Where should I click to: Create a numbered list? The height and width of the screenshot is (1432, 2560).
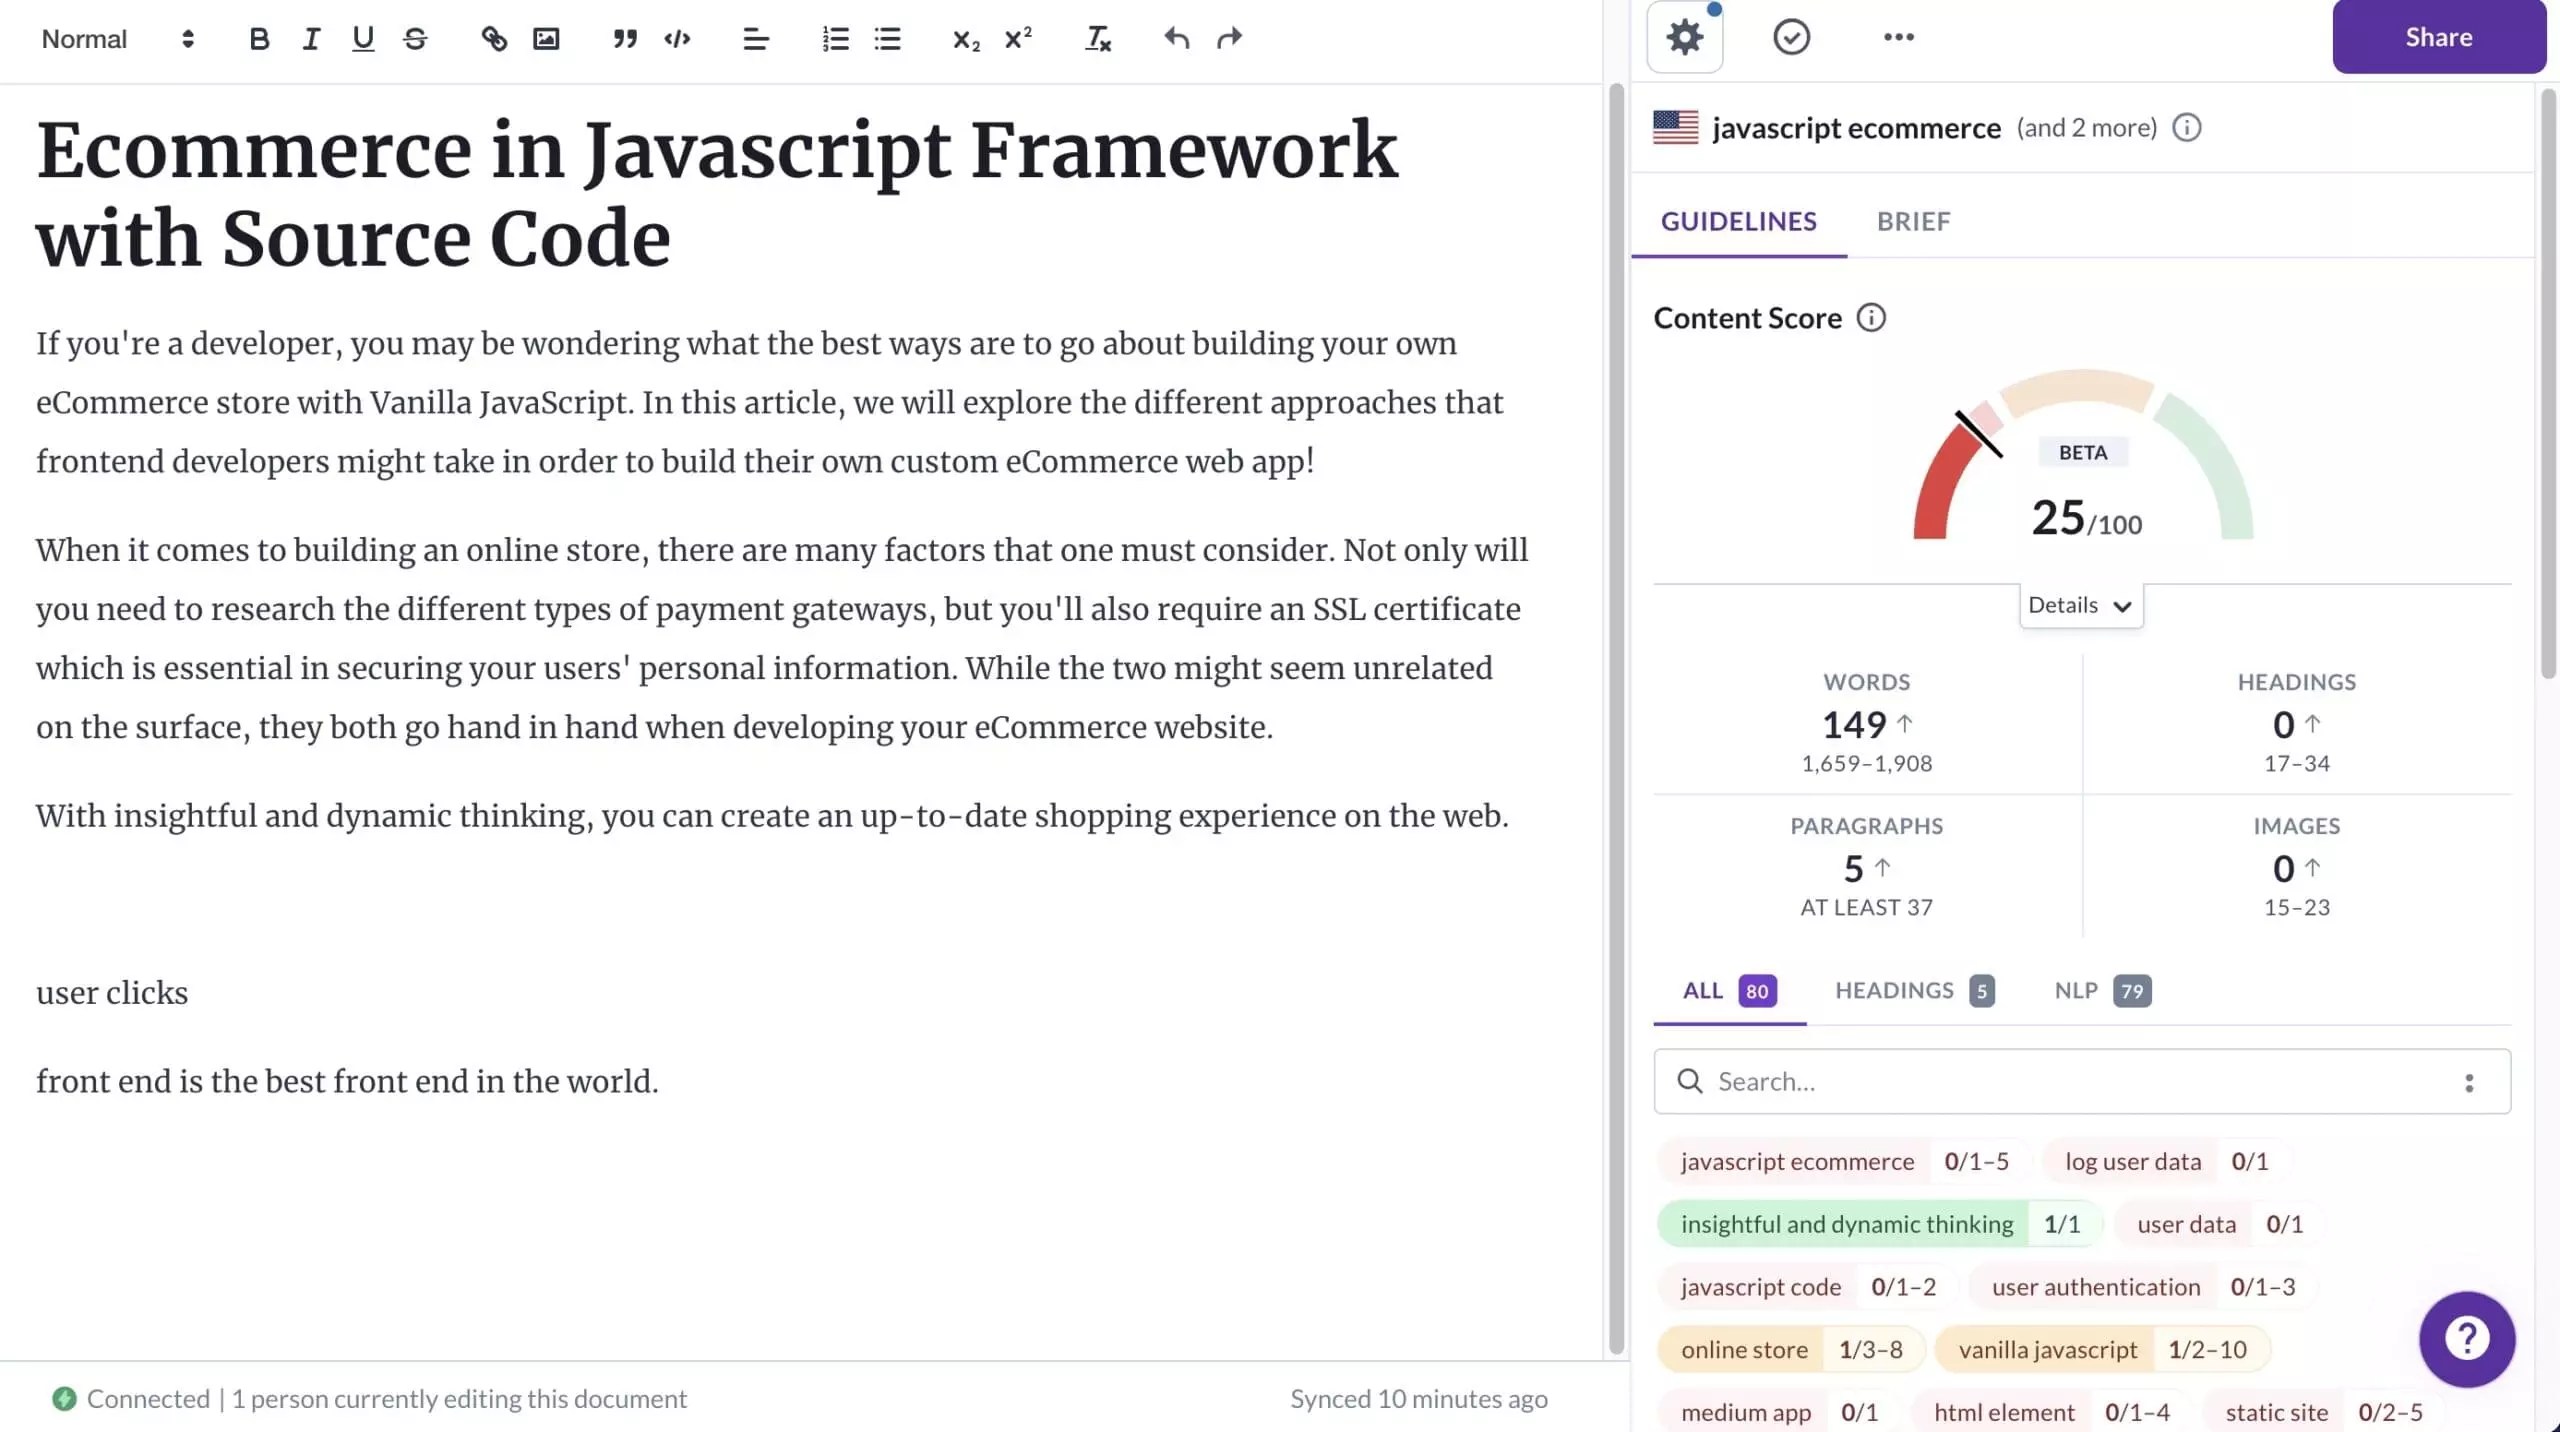[x=835, y=39]
